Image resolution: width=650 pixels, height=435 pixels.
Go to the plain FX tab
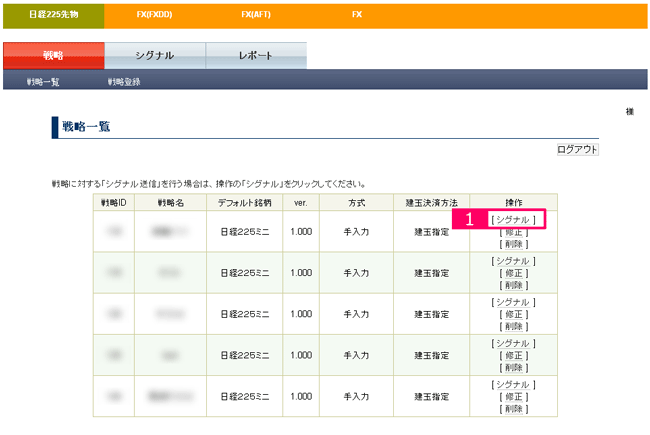pyautogui.click(x=357, y=16)
